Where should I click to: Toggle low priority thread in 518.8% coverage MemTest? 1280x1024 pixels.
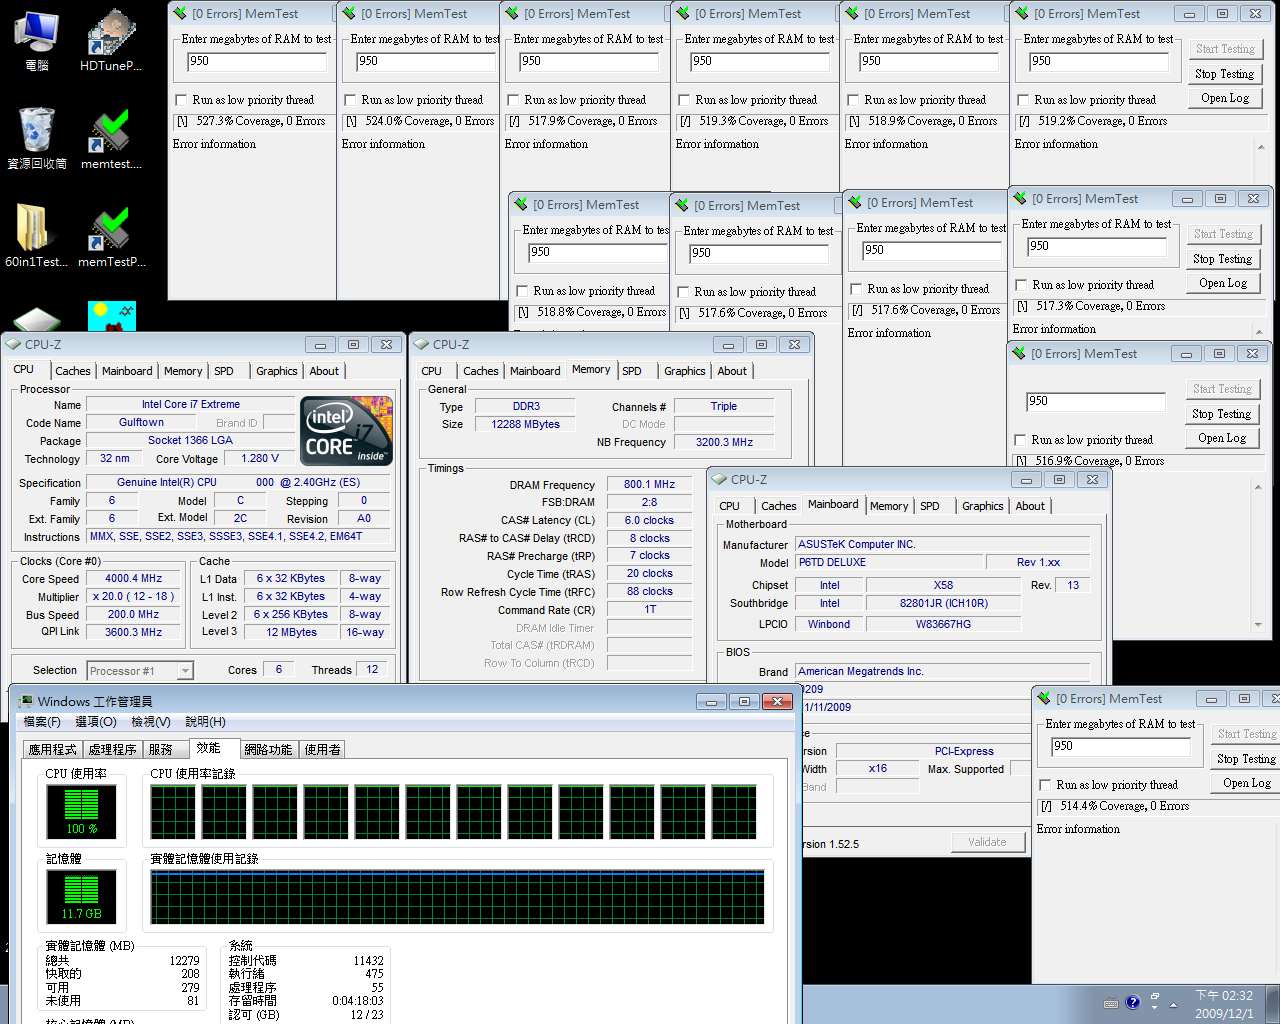tap(522, 291)
